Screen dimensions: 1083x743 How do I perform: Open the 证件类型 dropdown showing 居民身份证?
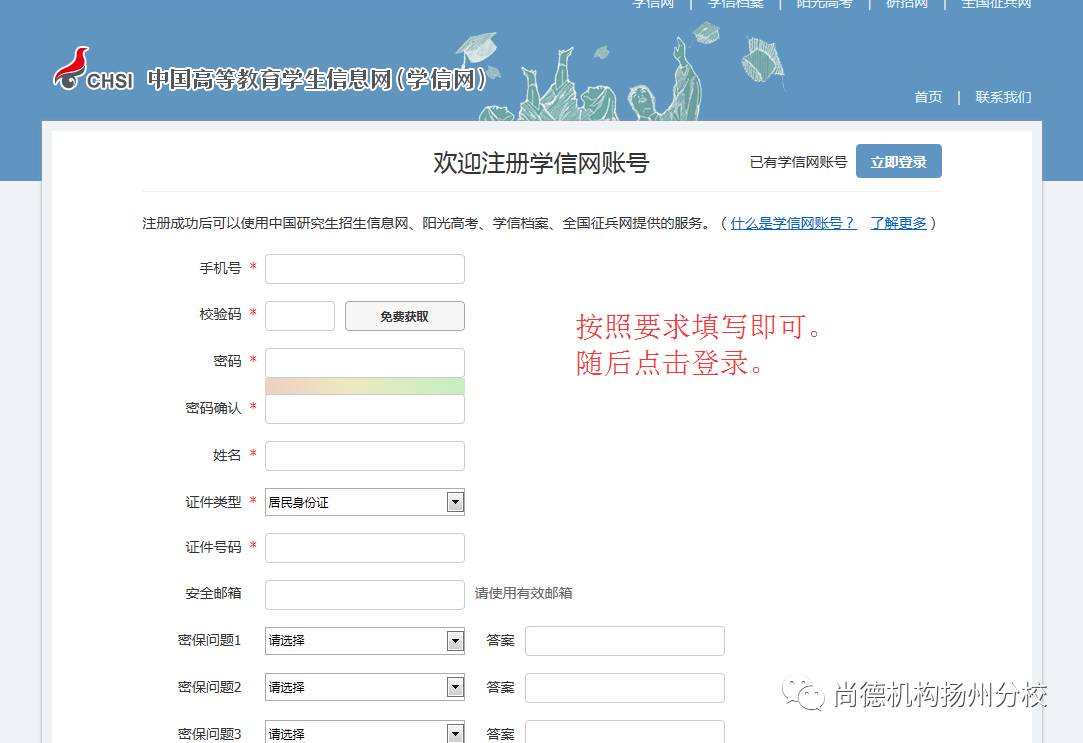[x=365, y=502]
